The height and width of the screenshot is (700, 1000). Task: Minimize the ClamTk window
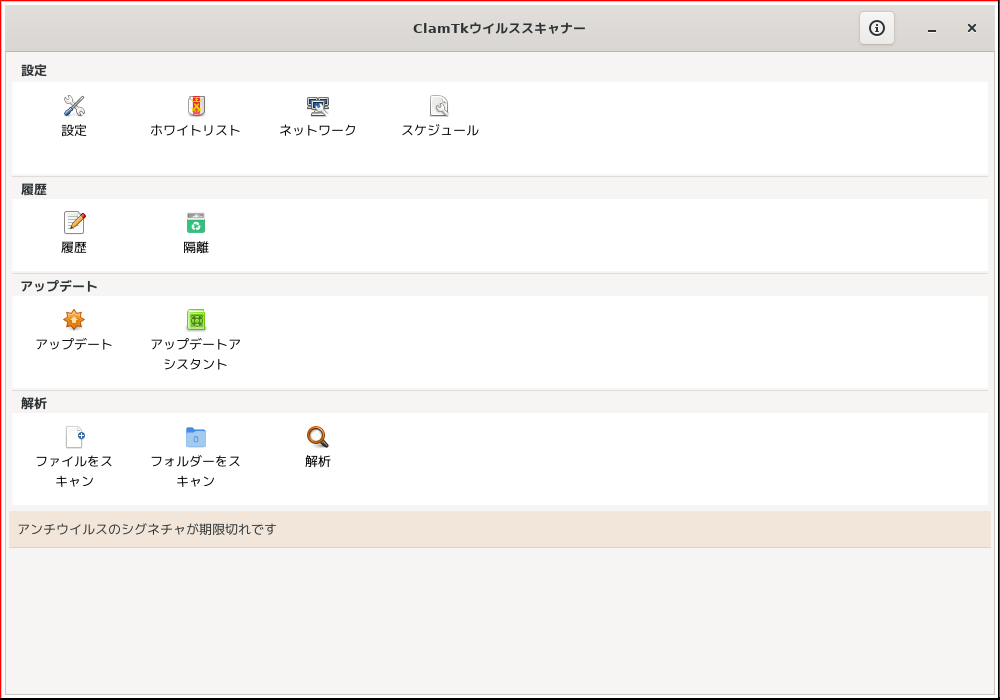coord(932,29)
